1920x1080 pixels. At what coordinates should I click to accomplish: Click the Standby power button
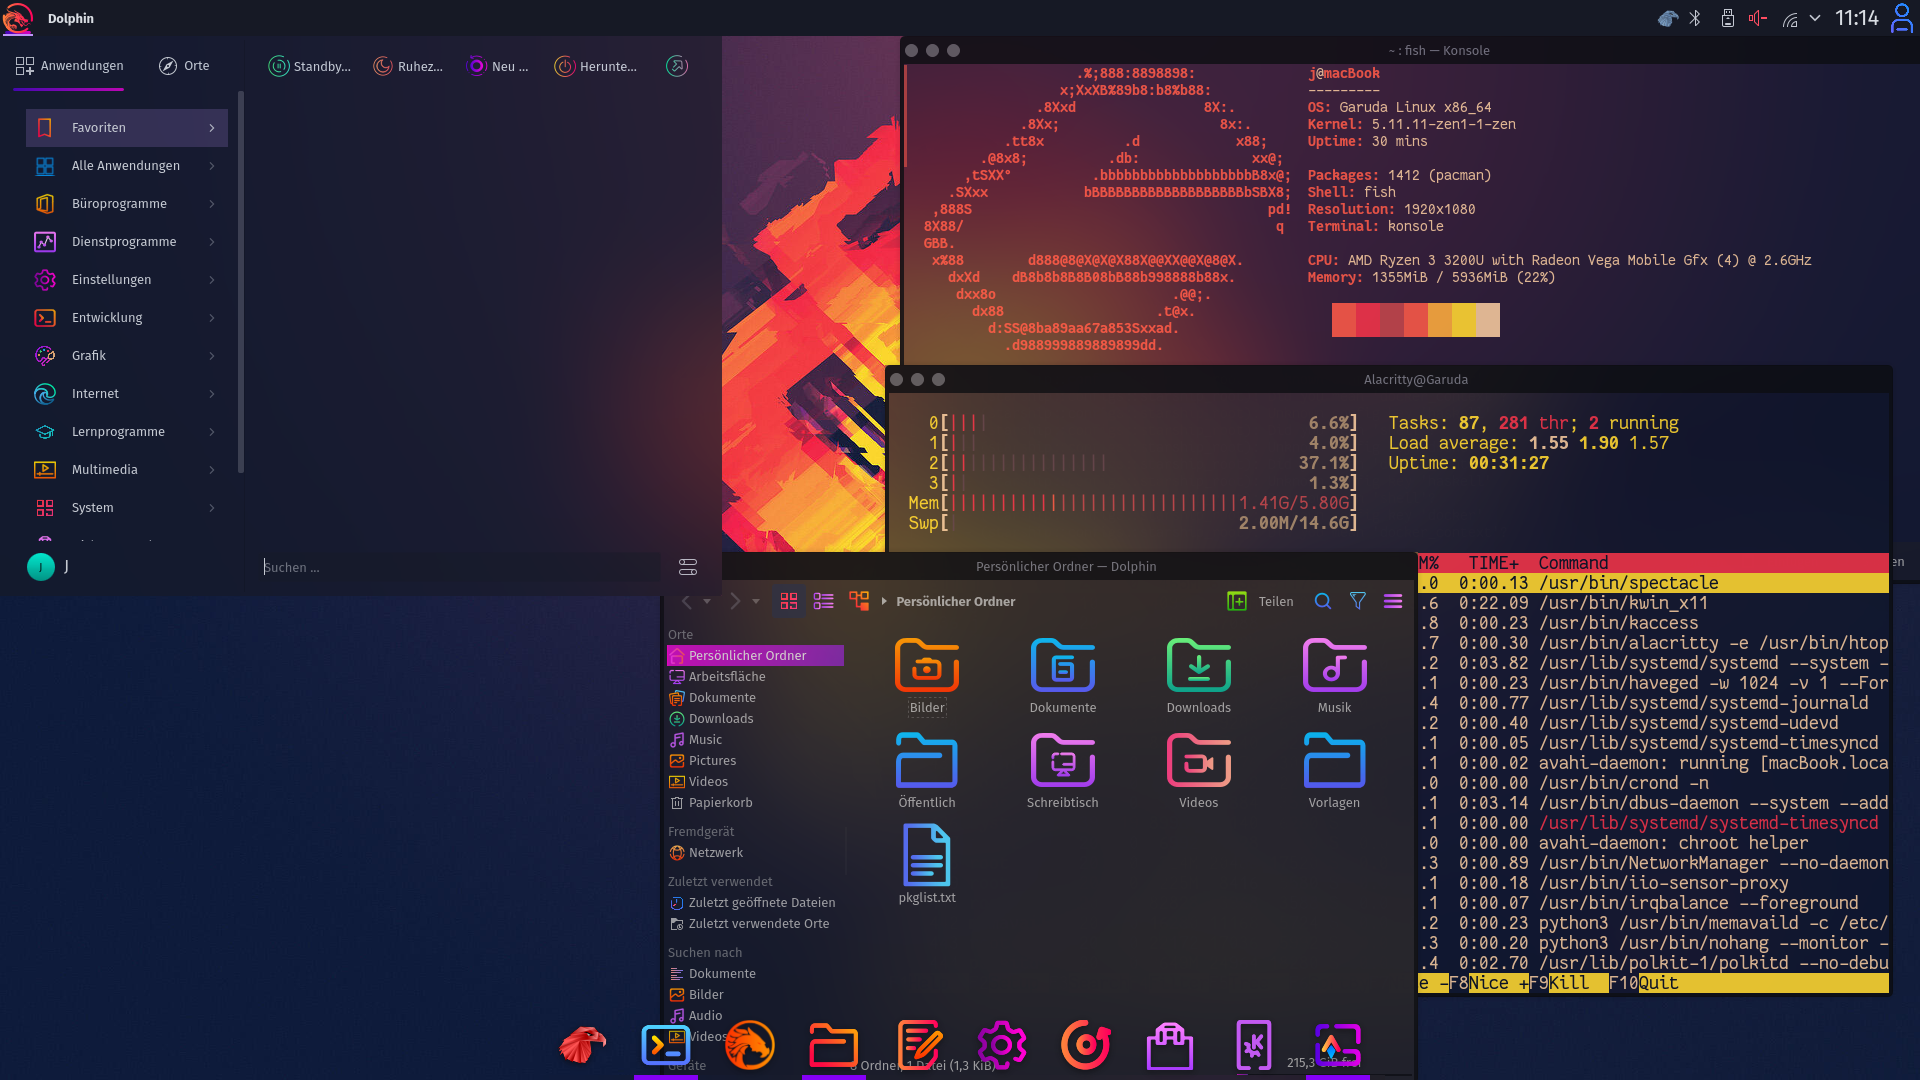tap(310, 66)
